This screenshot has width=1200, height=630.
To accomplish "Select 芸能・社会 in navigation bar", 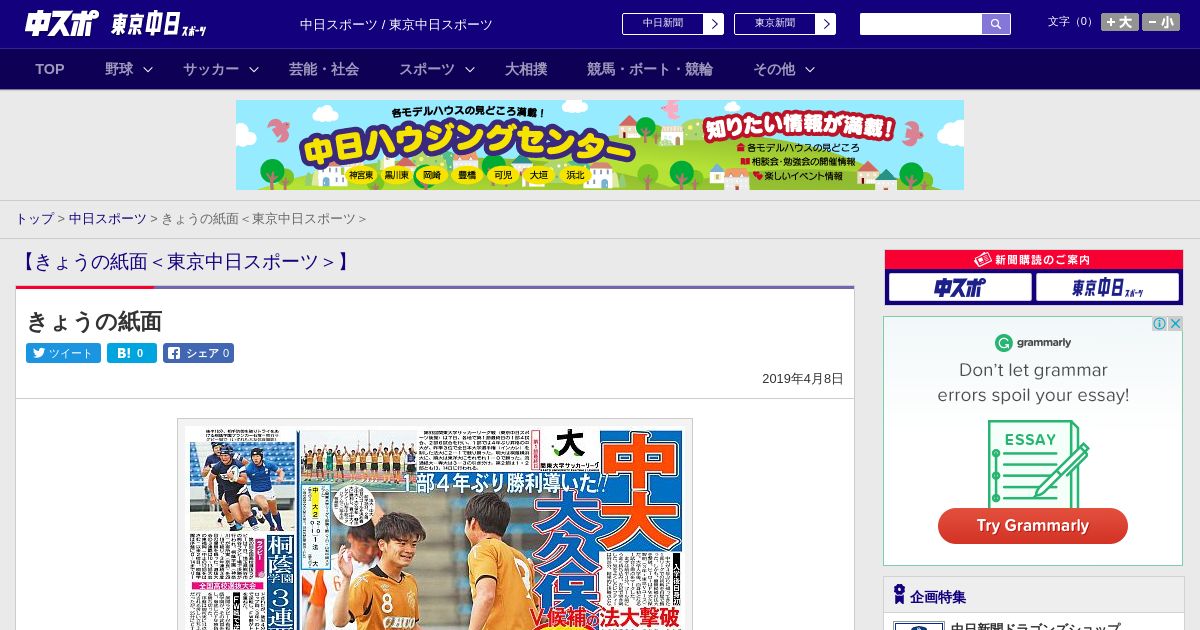I will [x=324, y=69].
